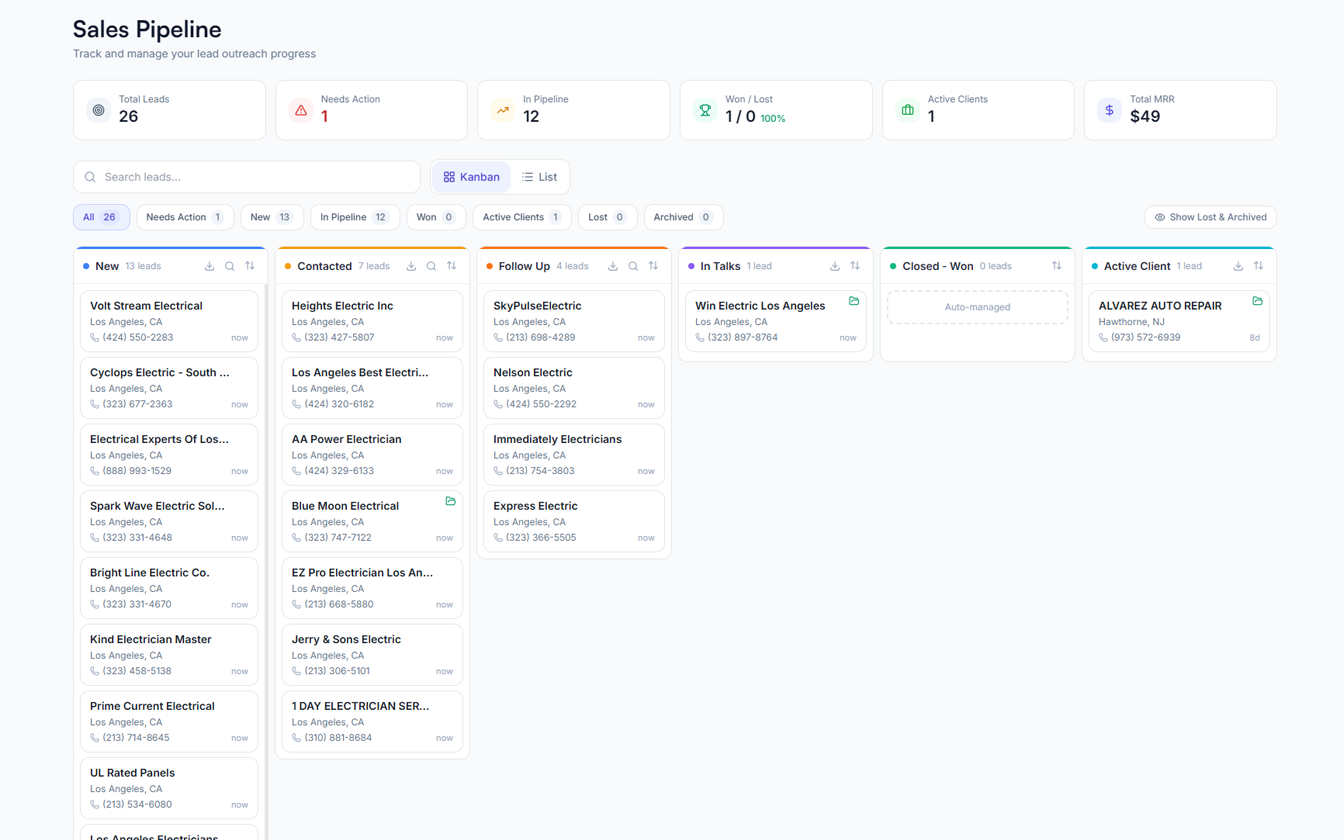Search within the Contacted column
Screen dimensions: 1344x840
pos(431,266)
